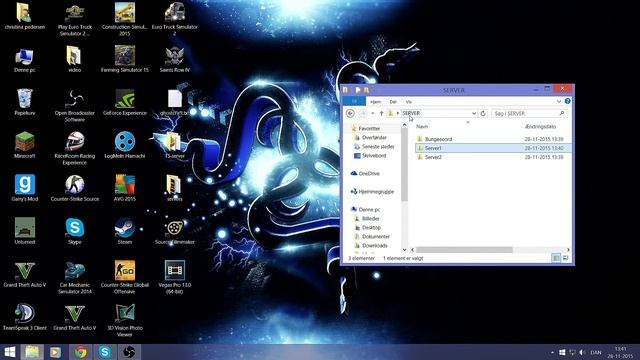Launch AVG 2015 antivirus icon
640x360 pixels.
[x=124, y=188]
